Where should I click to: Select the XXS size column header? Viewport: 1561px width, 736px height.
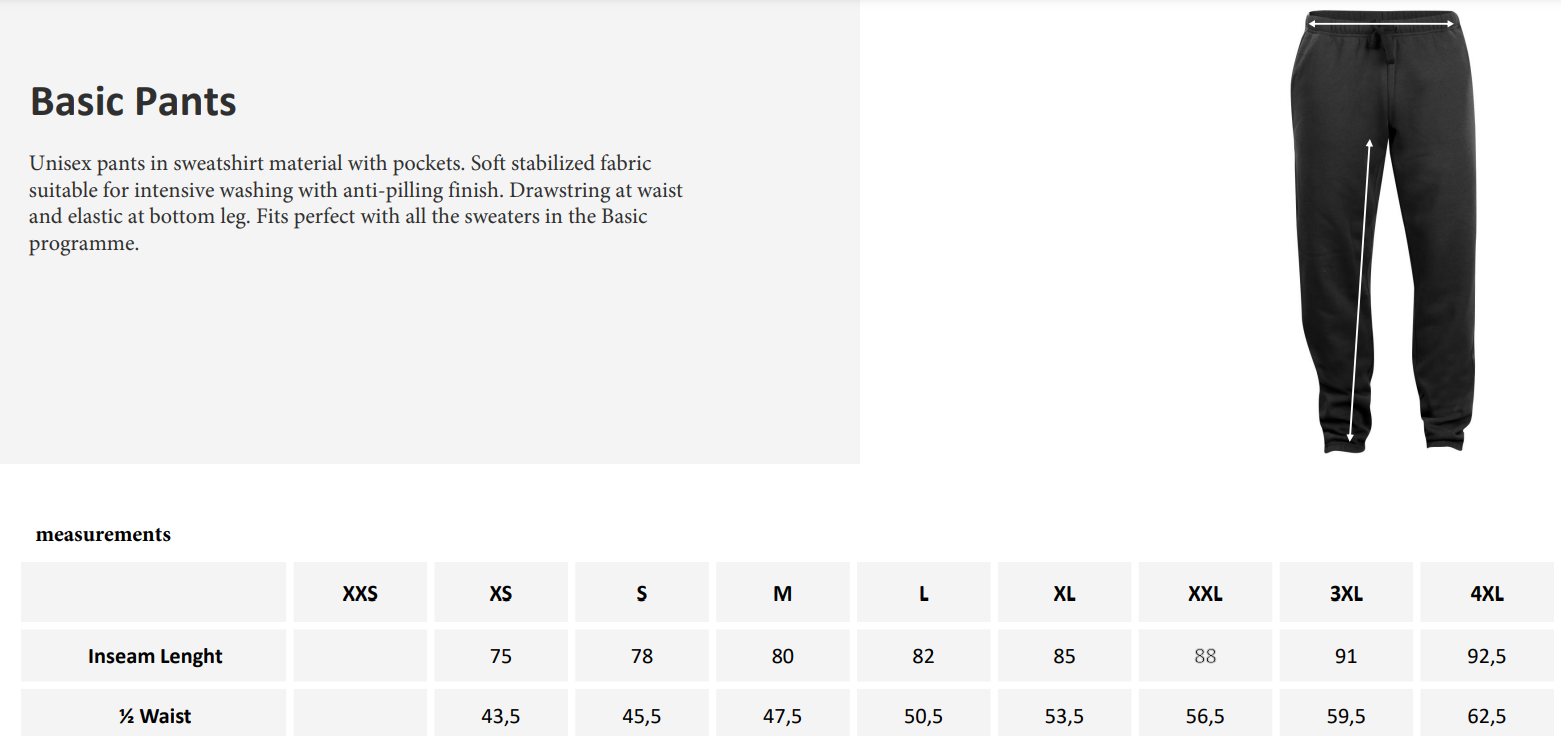click(x=360, y=593)
